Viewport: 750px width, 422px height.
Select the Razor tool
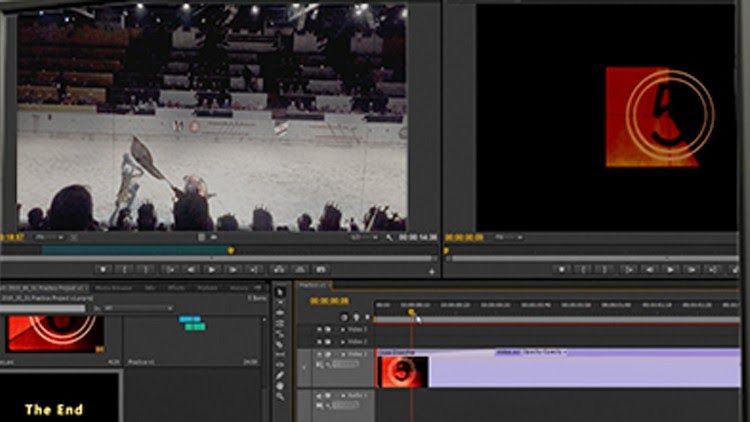point(280,344)
